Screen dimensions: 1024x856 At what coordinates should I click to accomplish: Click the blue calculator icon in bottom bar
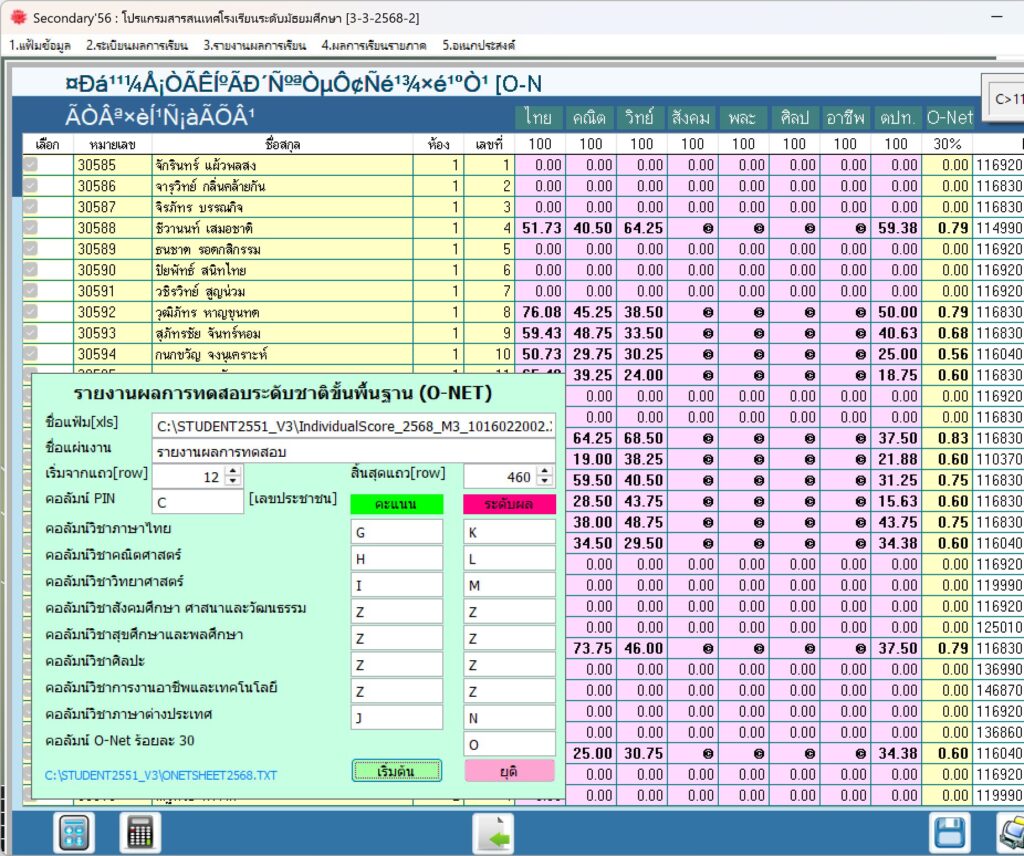coord(70,832)
